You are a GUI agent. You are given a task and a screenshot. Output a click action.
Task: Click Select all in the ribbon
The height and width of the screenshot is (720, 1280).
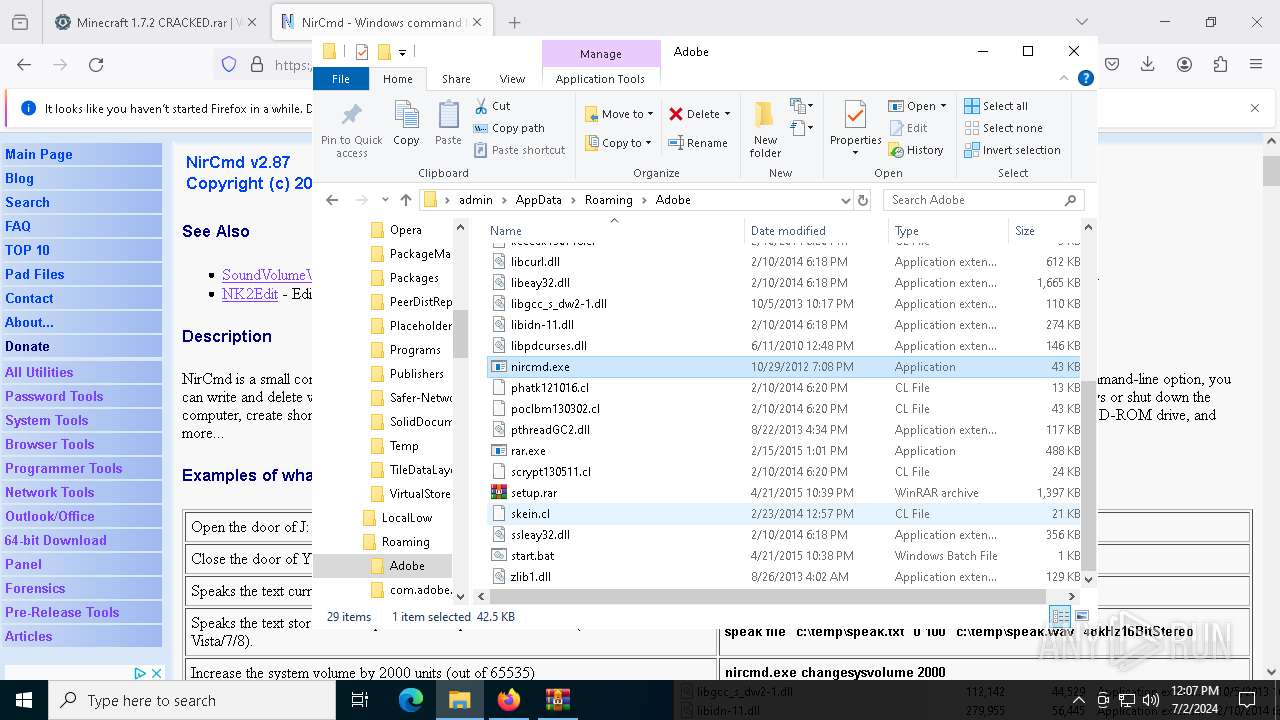[996, 106]
